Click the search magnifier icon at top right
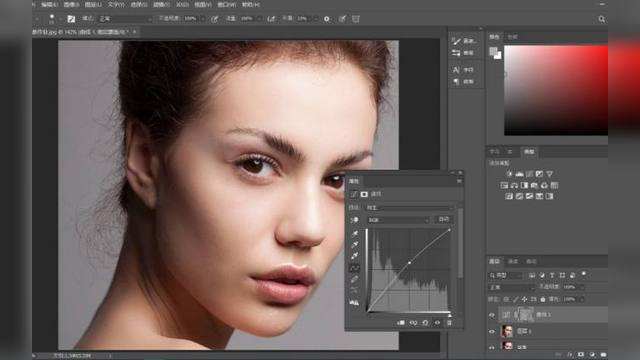This screenshot has width=640, height=360. pyautogui.click(x=602, y=19)
